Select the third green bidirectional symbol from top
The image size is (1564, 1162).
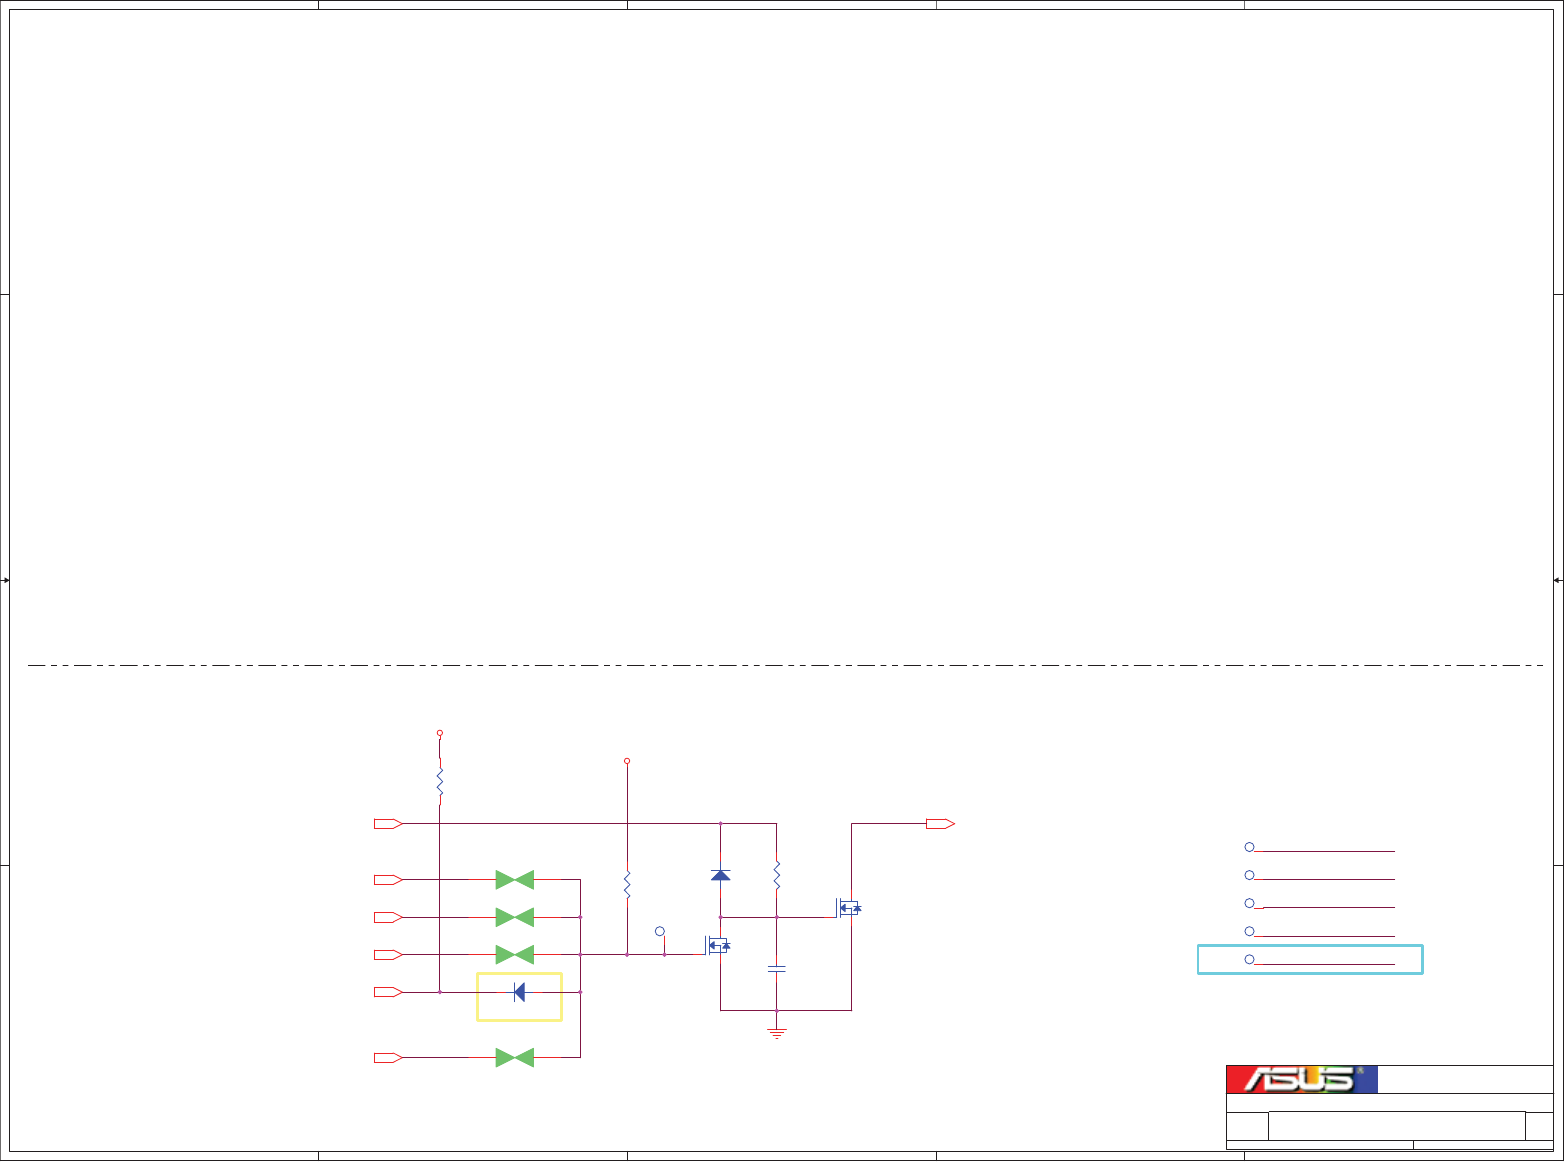(x=515, y=955)
